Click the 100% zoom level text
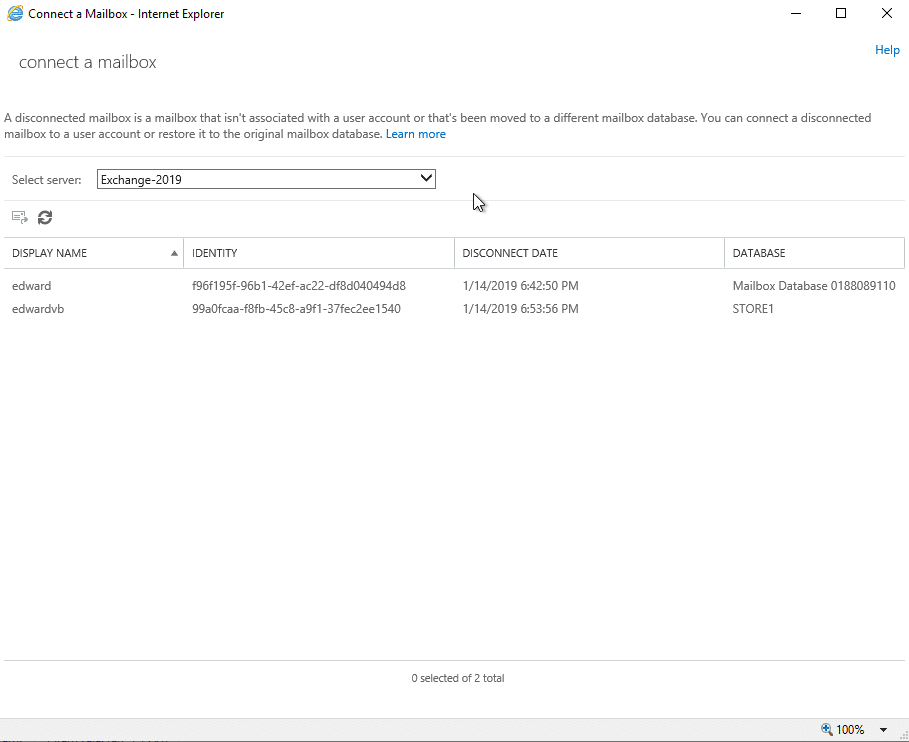Screen dimensions: 909x742 point(850,730)
